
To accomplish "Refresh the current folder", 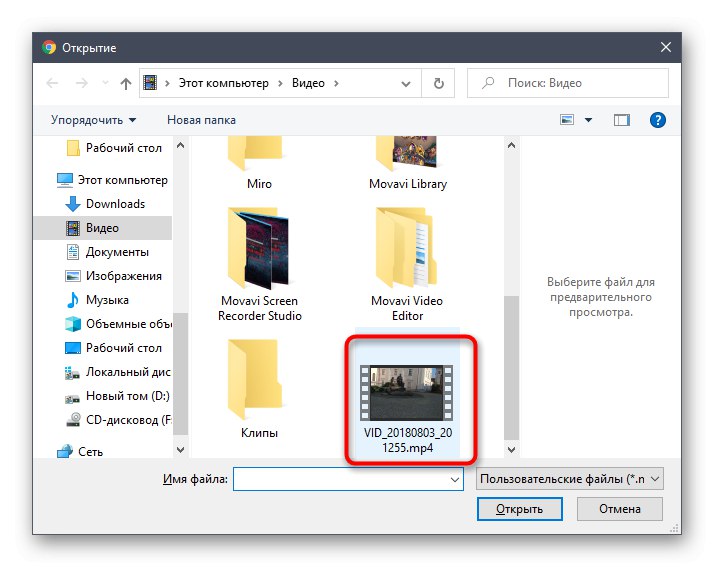I will (439, 83).
